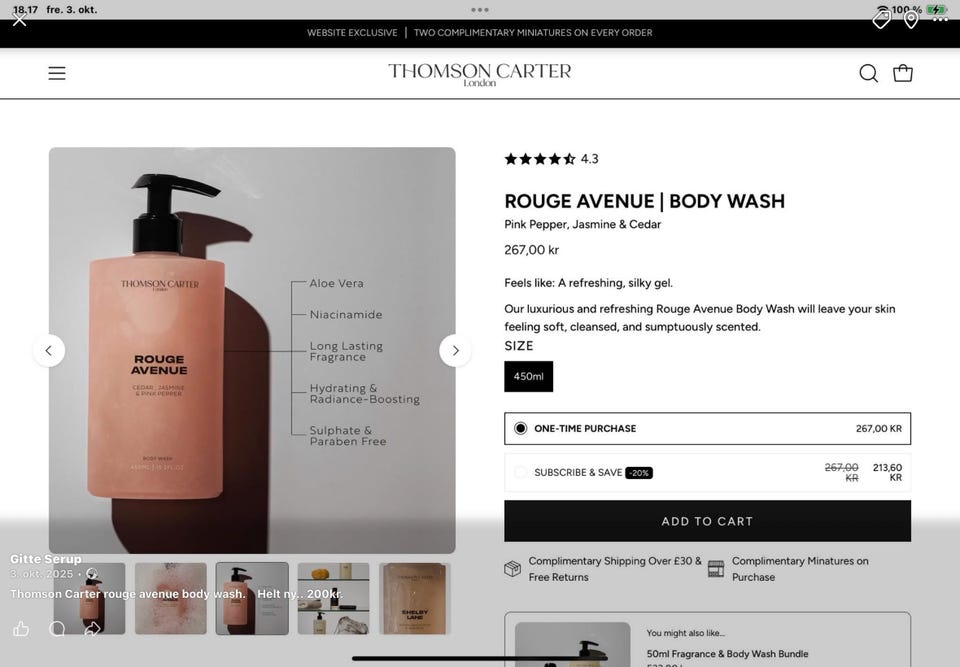Image resolution: width=960 pixels, height=667 pixels.
Task: Select the foam texture product thumbnail
Action: pyautogui.click(x=170, y=598)
